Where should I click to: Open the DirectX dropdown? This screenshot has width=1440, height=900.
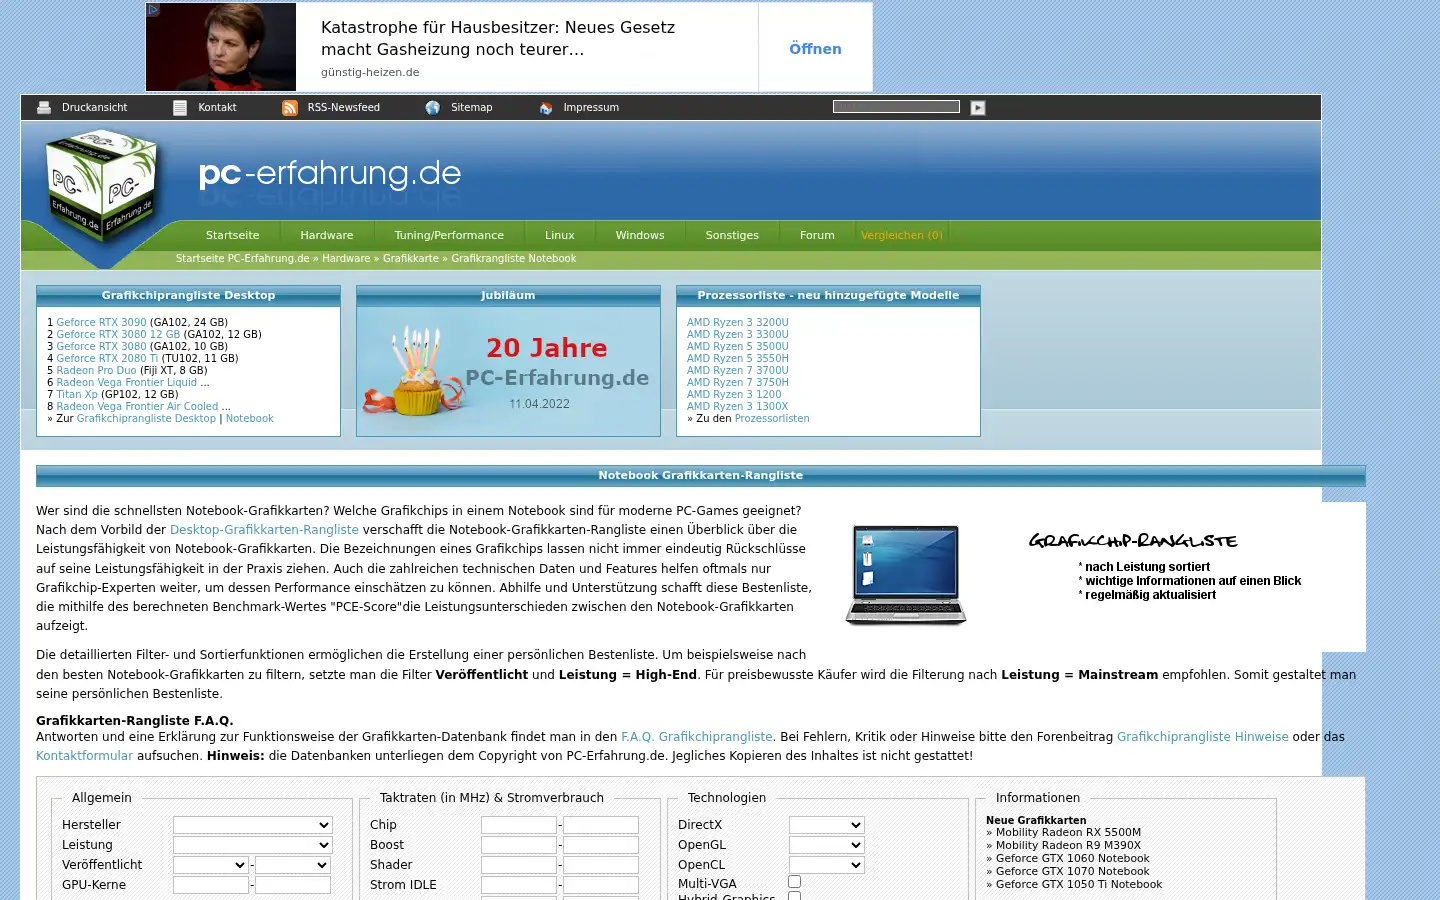coord(827,825)
